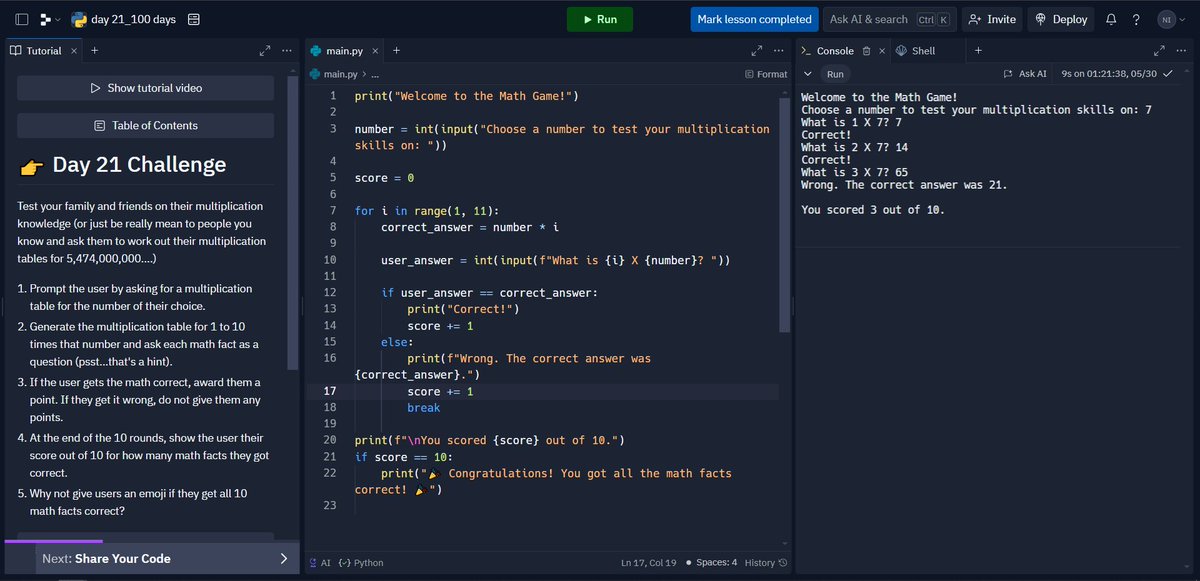Expand the breadcrumb ellipsis after main.py
This screenshot has width=1200, height=581.
pyautogui.click(x=374, y=74)
